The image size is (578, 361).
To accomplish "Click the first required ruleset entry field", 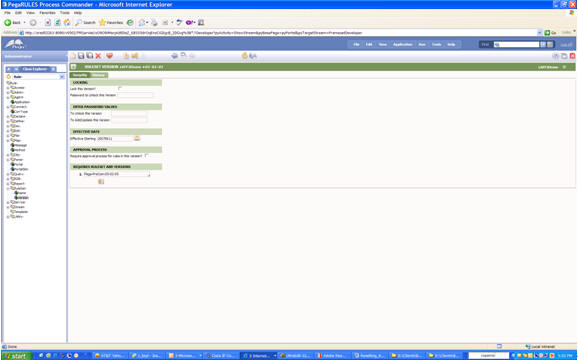I will click(116, 174).
